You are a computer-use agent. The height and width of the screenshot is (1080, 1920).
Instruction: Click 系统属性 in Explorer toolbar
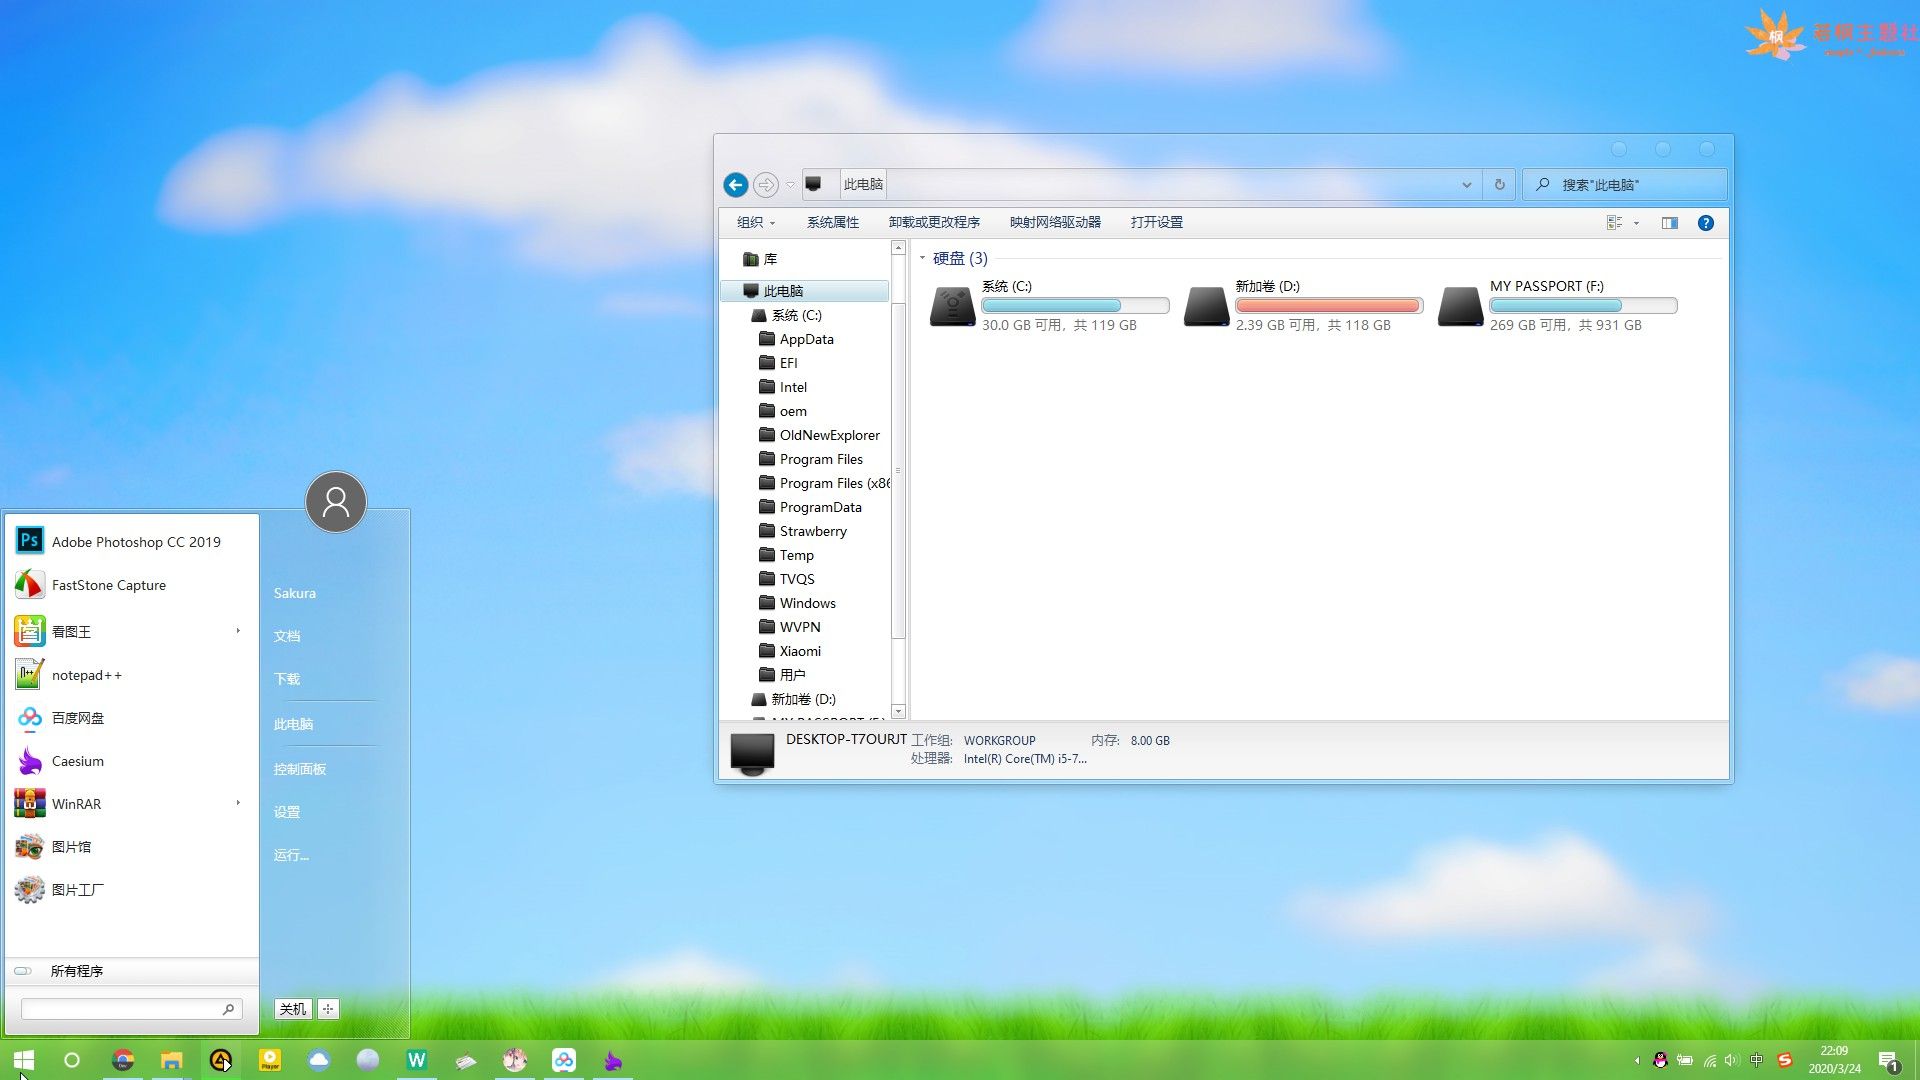(x=833, y=223)
